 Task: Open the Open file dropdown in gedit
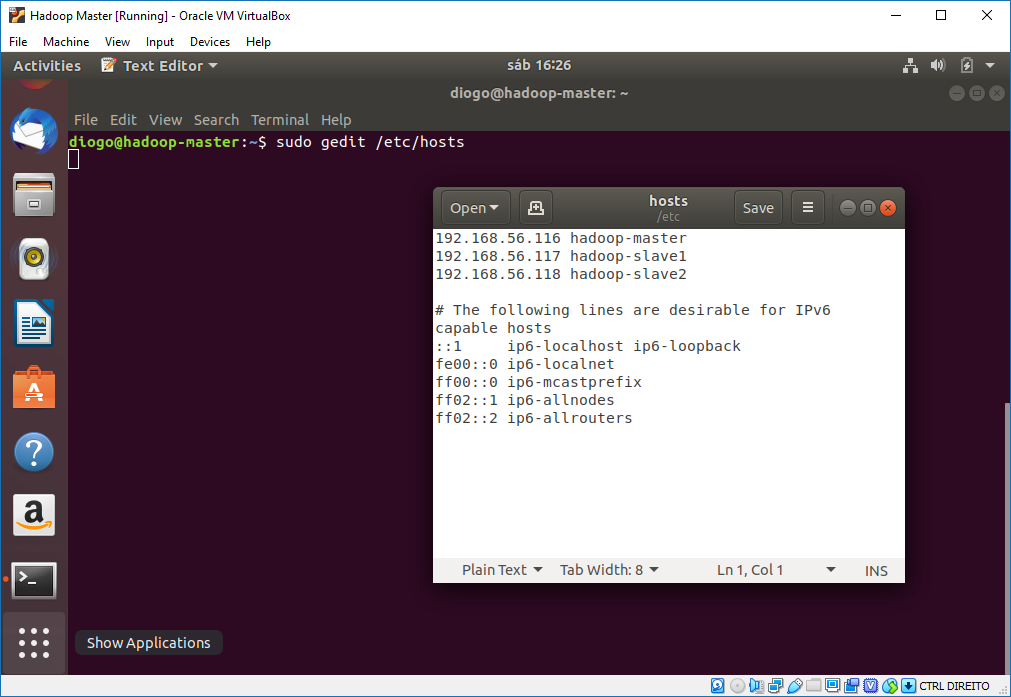pos(474,207)
